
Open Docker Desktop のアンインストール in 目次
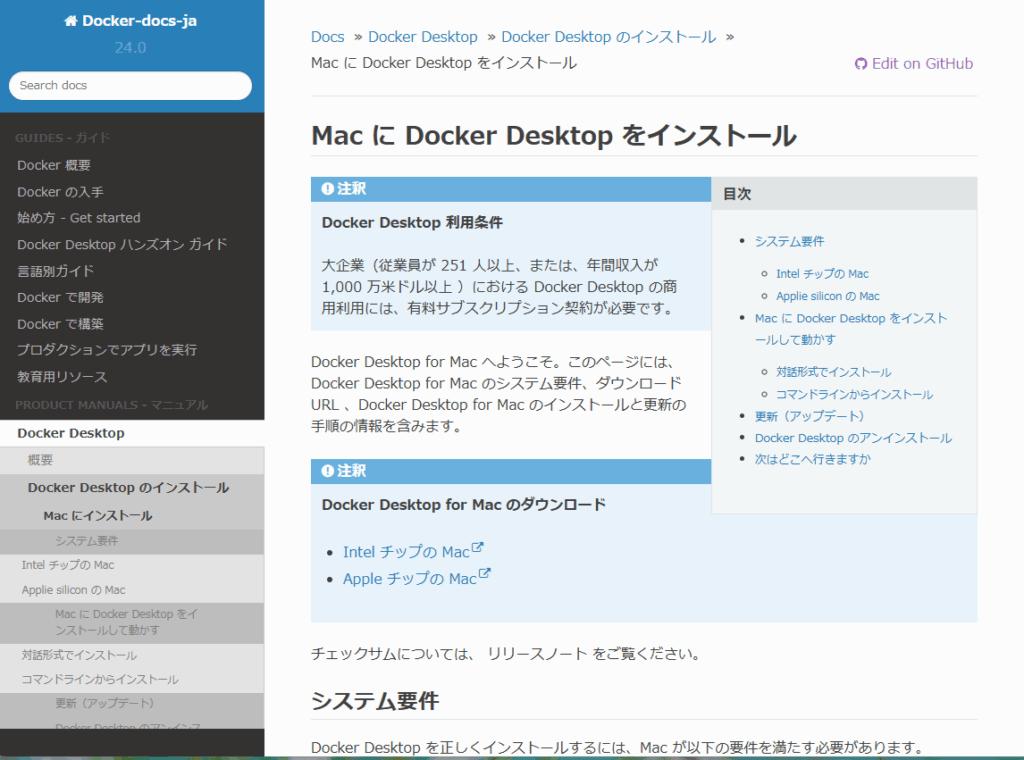coord(853,438)
